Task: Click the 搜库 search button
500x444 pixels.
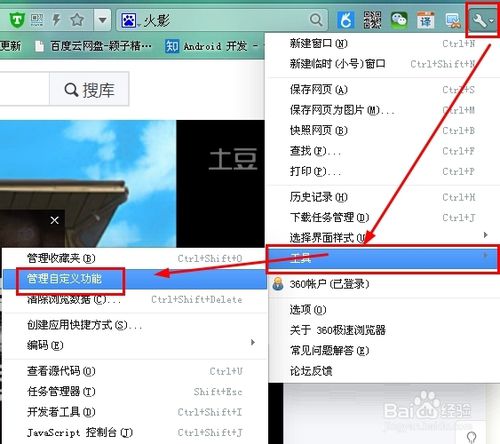Action: (89, 89)
